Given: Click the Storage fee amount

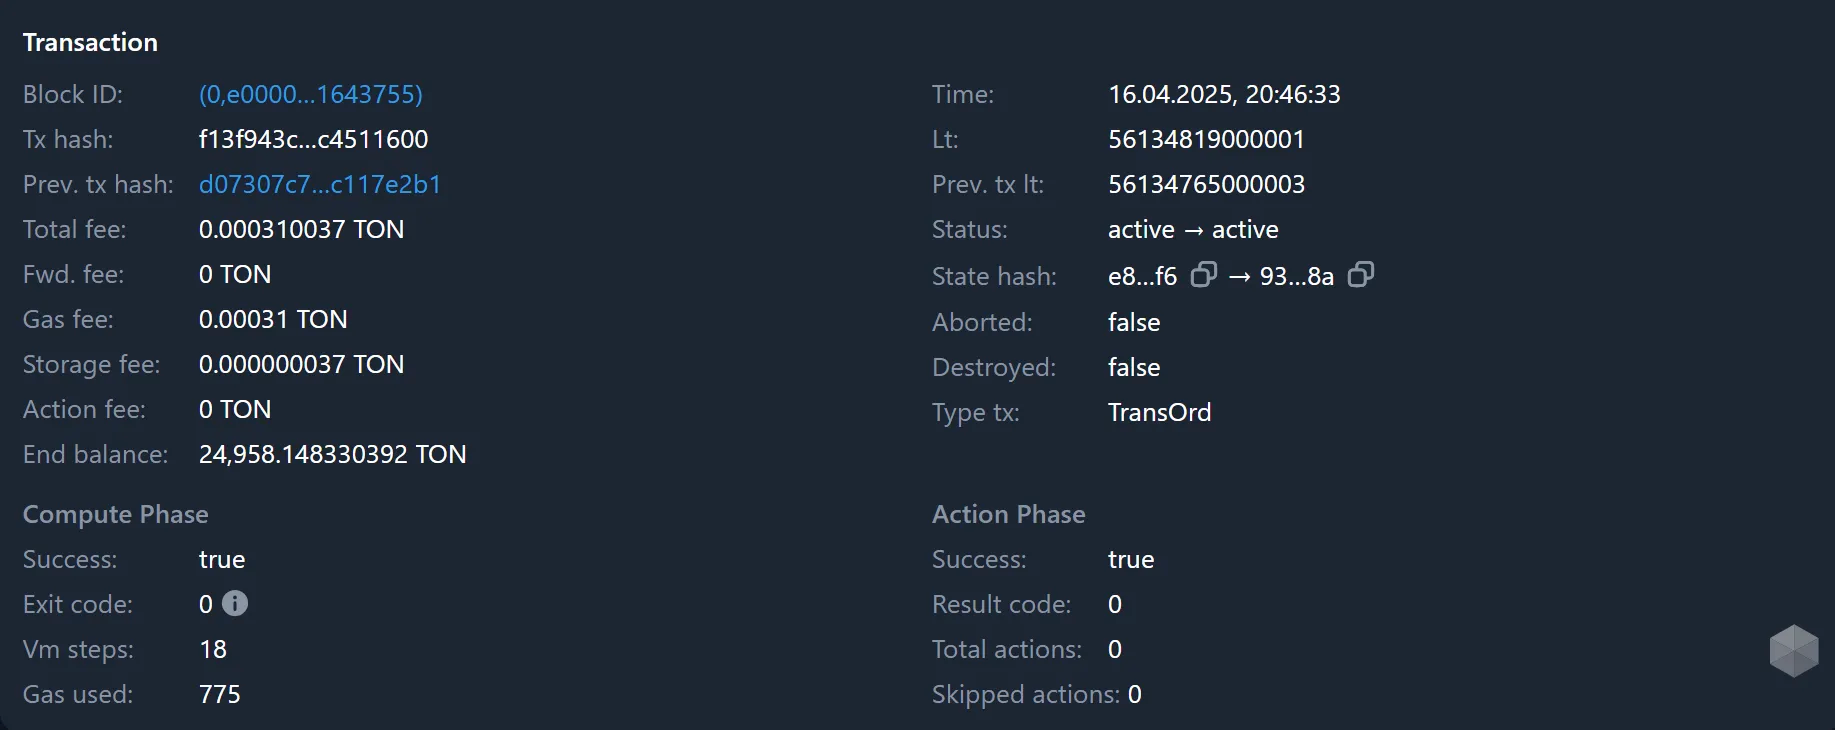Looking at the screenshot, I should pyautogui.click(x=301, y=364).
